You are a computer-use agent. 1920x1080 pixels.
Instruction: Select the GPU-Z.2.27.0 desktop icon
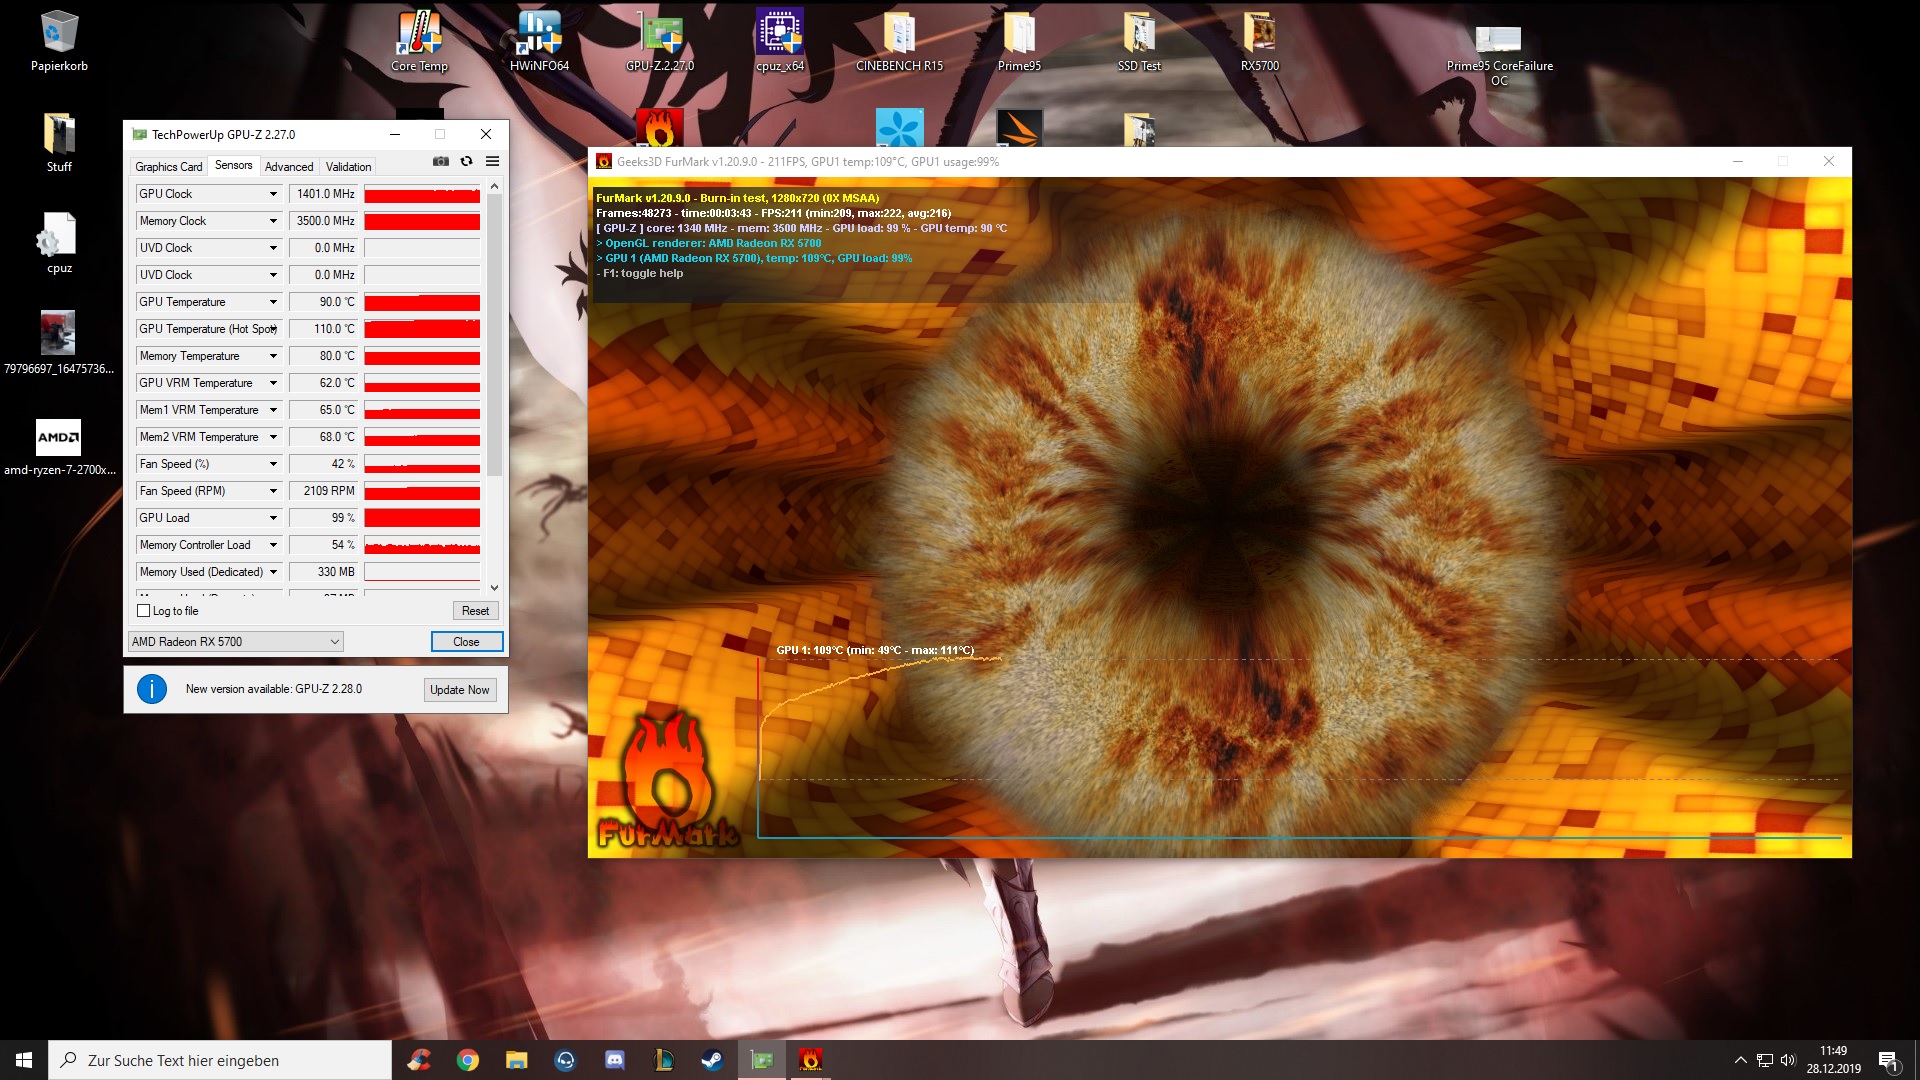coord(660,41)
